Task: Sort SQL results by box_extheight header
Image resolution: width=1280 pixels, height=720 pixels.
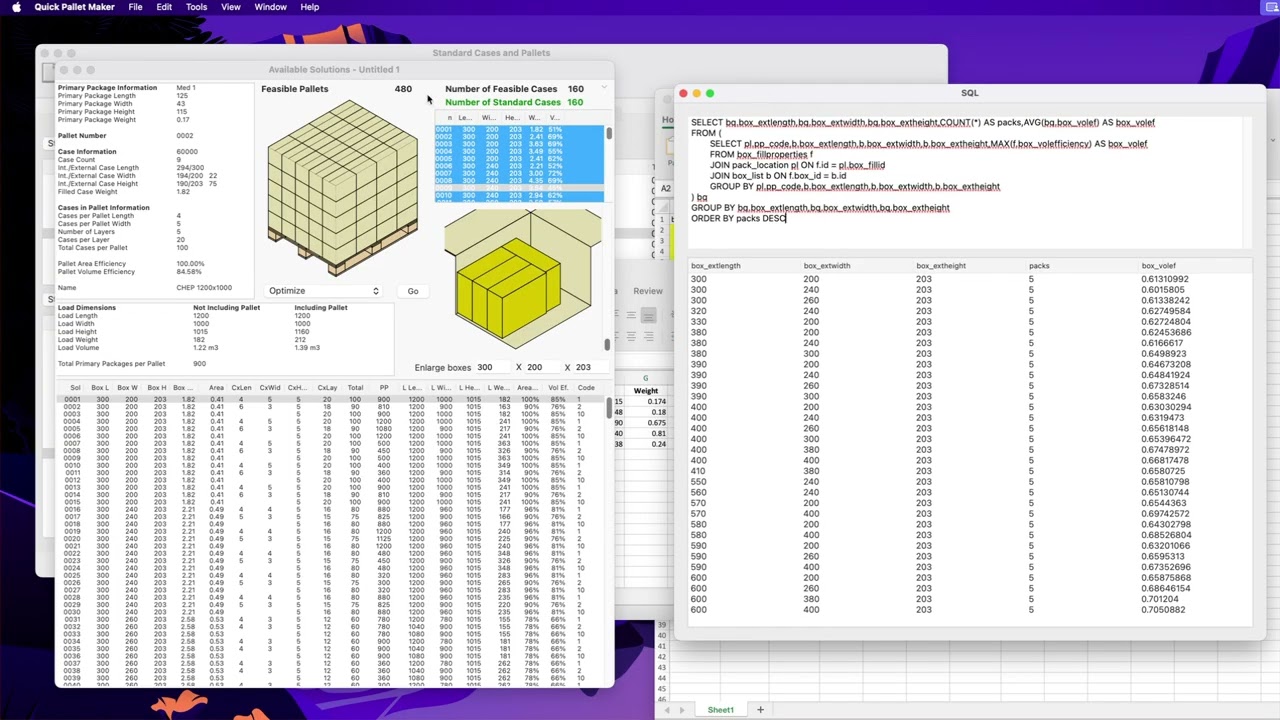Action: click(941, 266)
